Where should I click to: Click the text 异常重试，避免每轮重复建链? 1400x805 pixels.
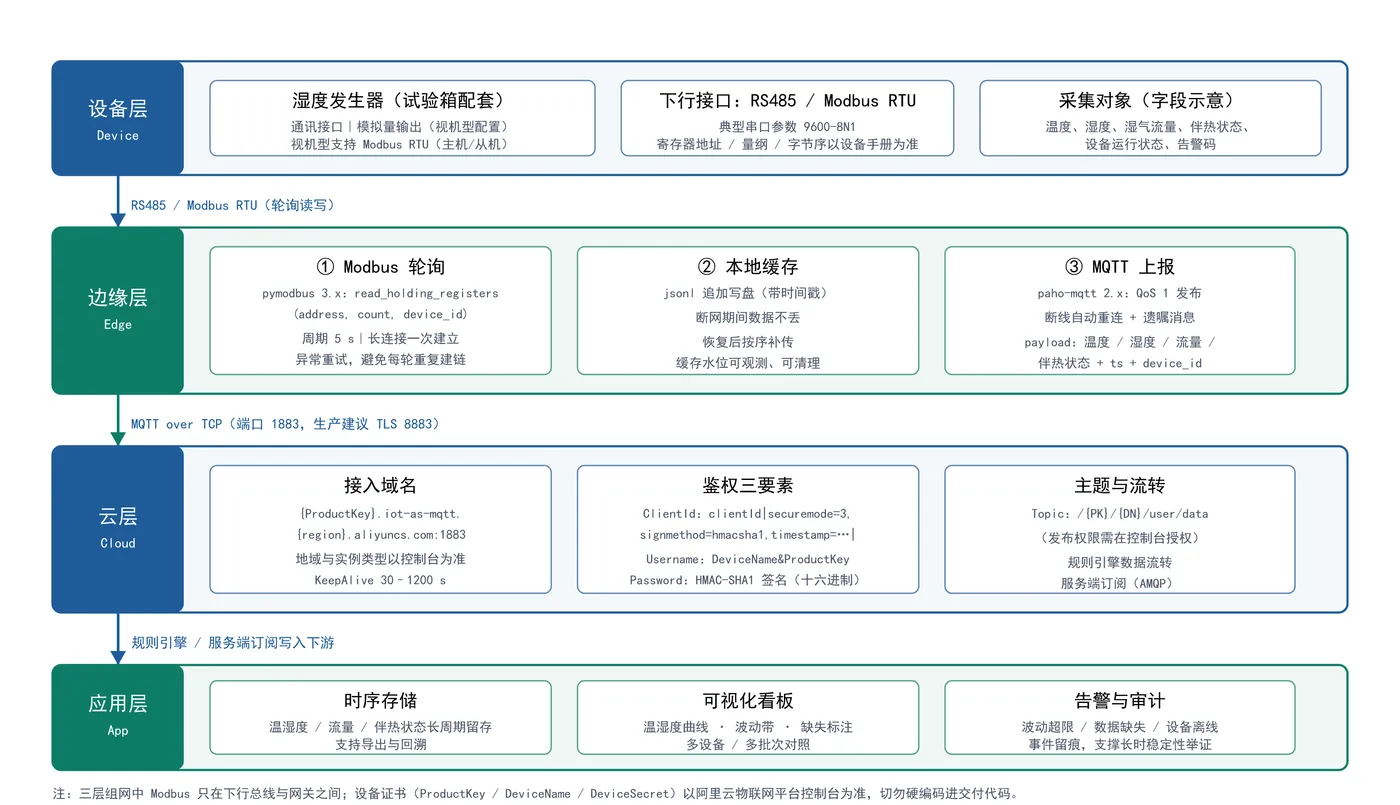[x=381, y=359]
